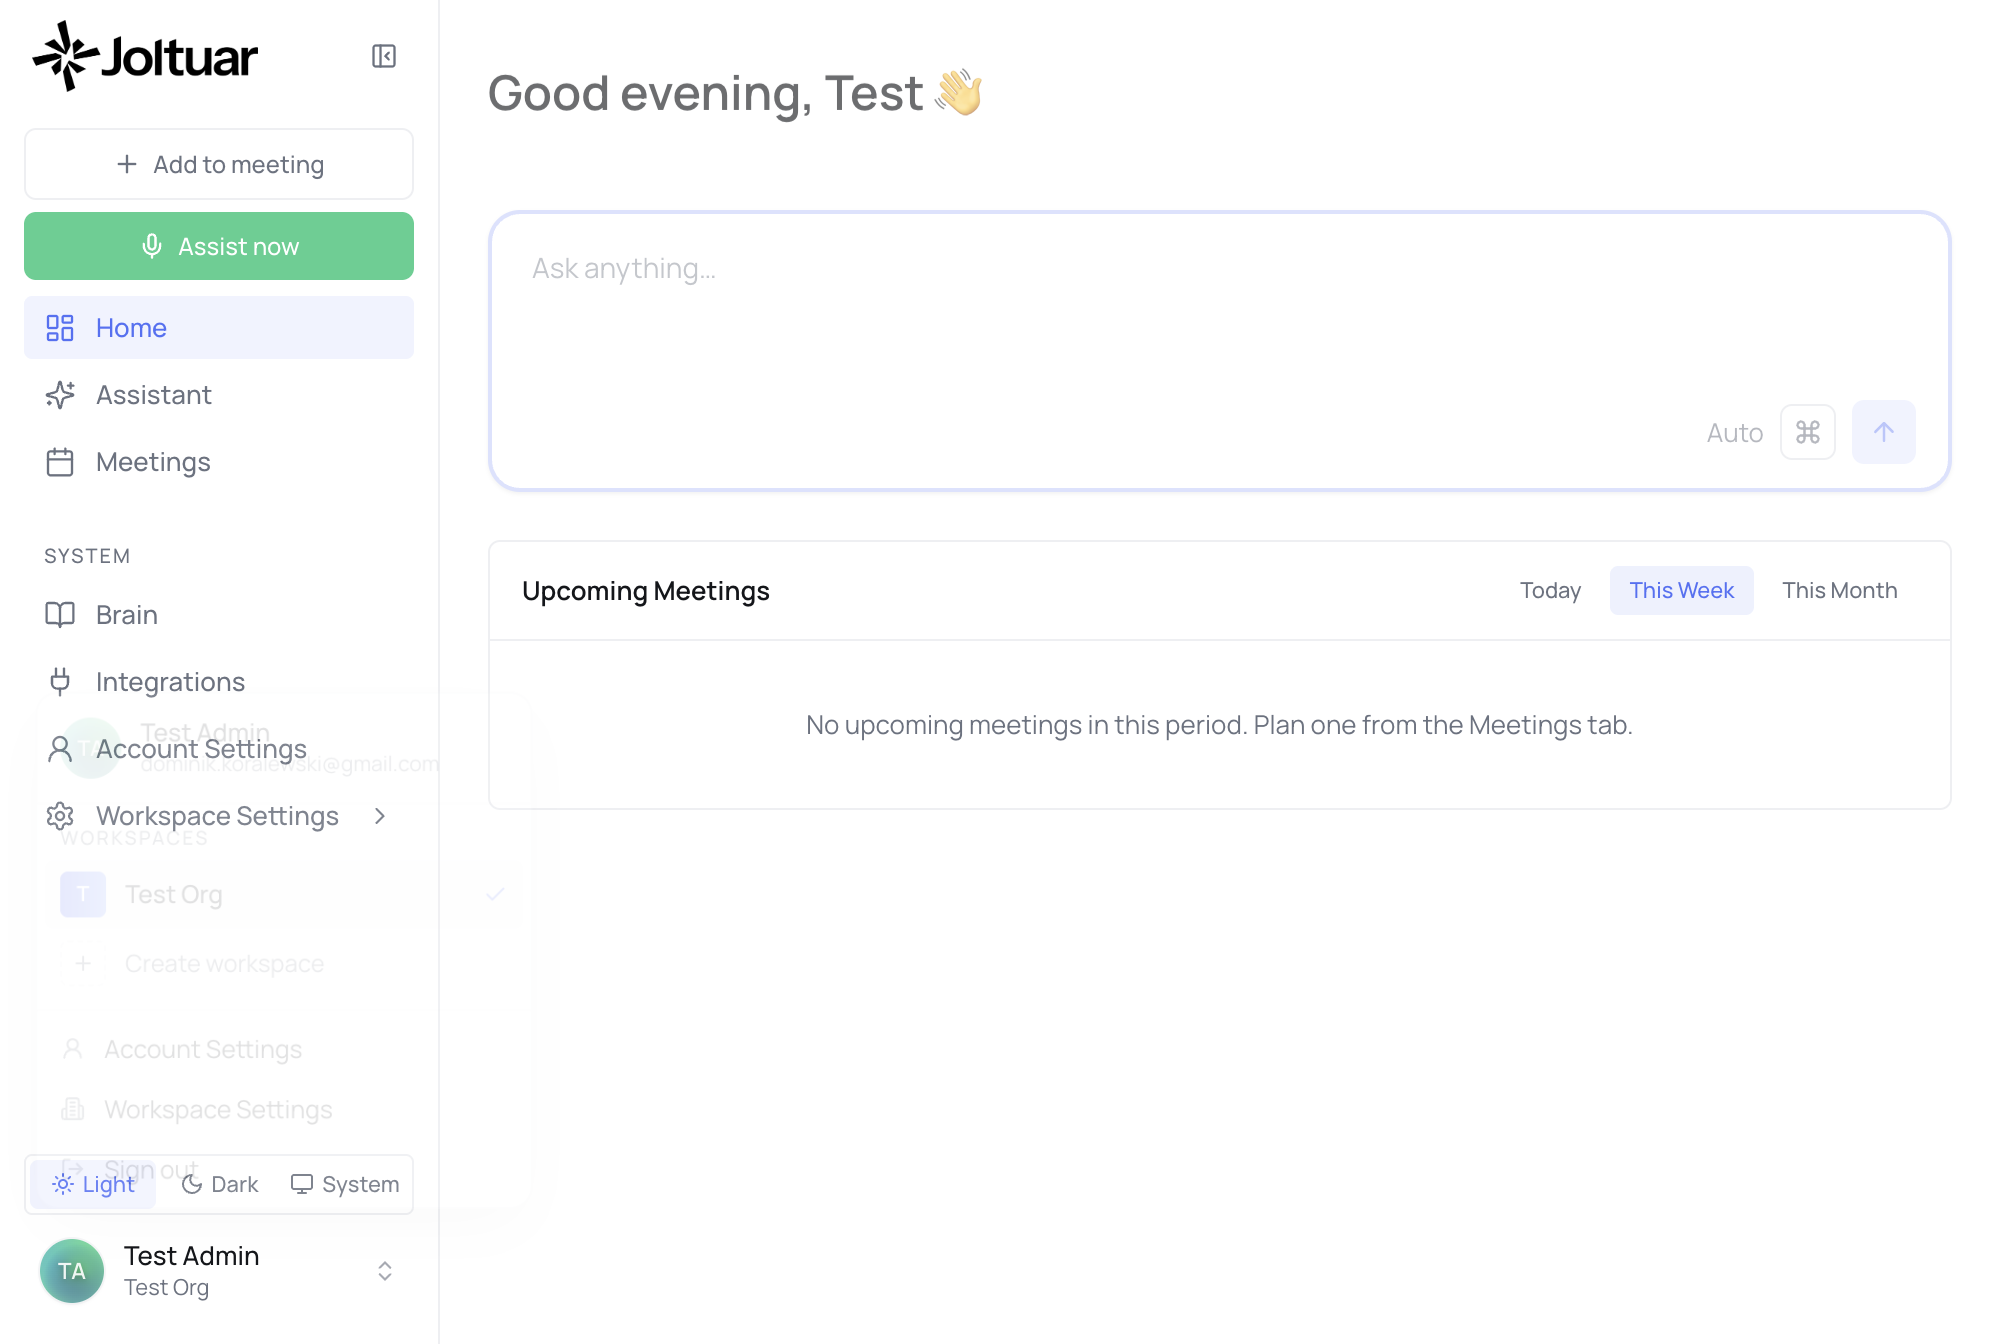The height and width of the screenshot is (1344, 2000).
Task: Show Today upcoming meetings
Action: [x=1551, y=590]
